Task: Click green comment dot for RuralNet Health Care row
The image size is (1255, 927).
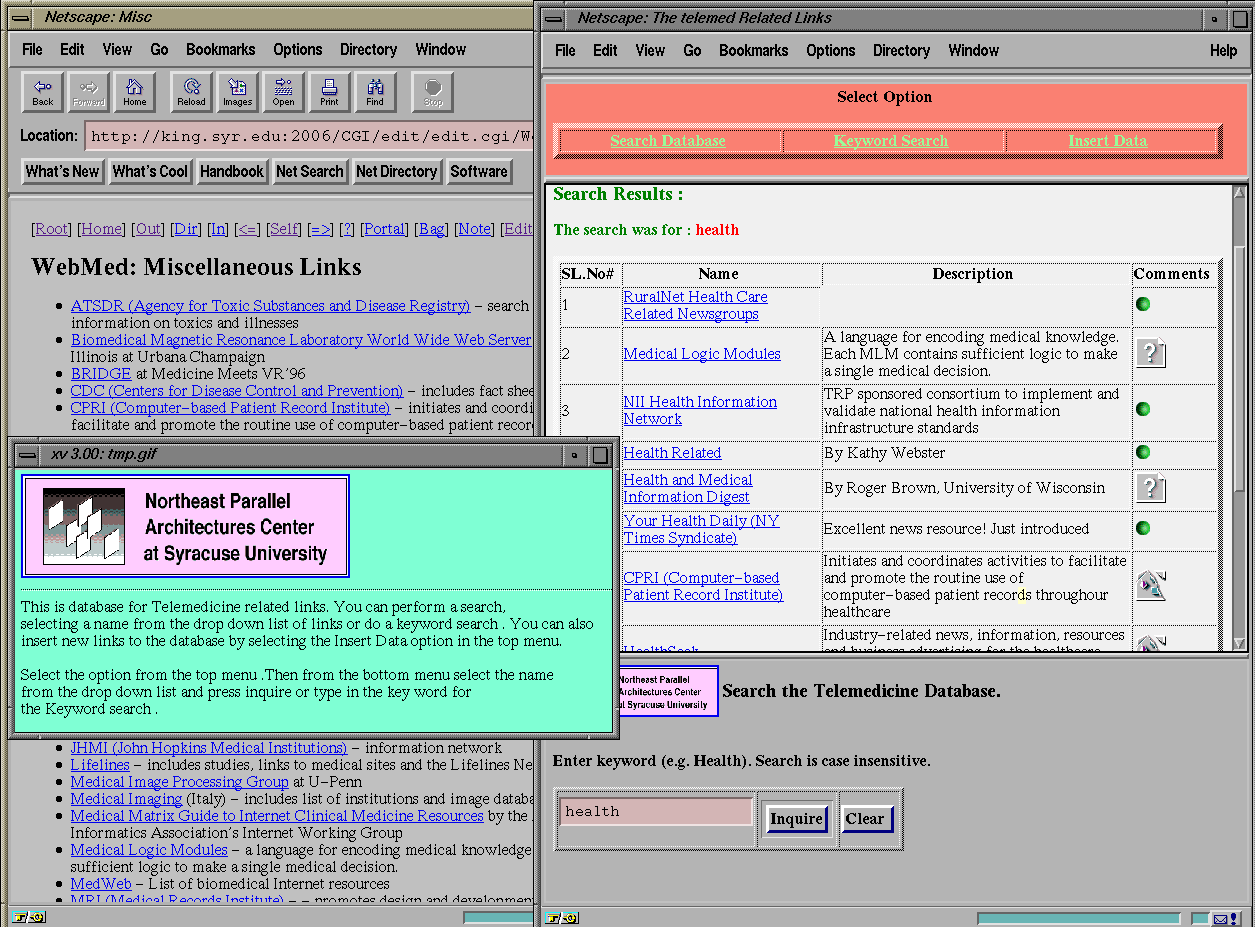Action: click(x=1143, y=304)
